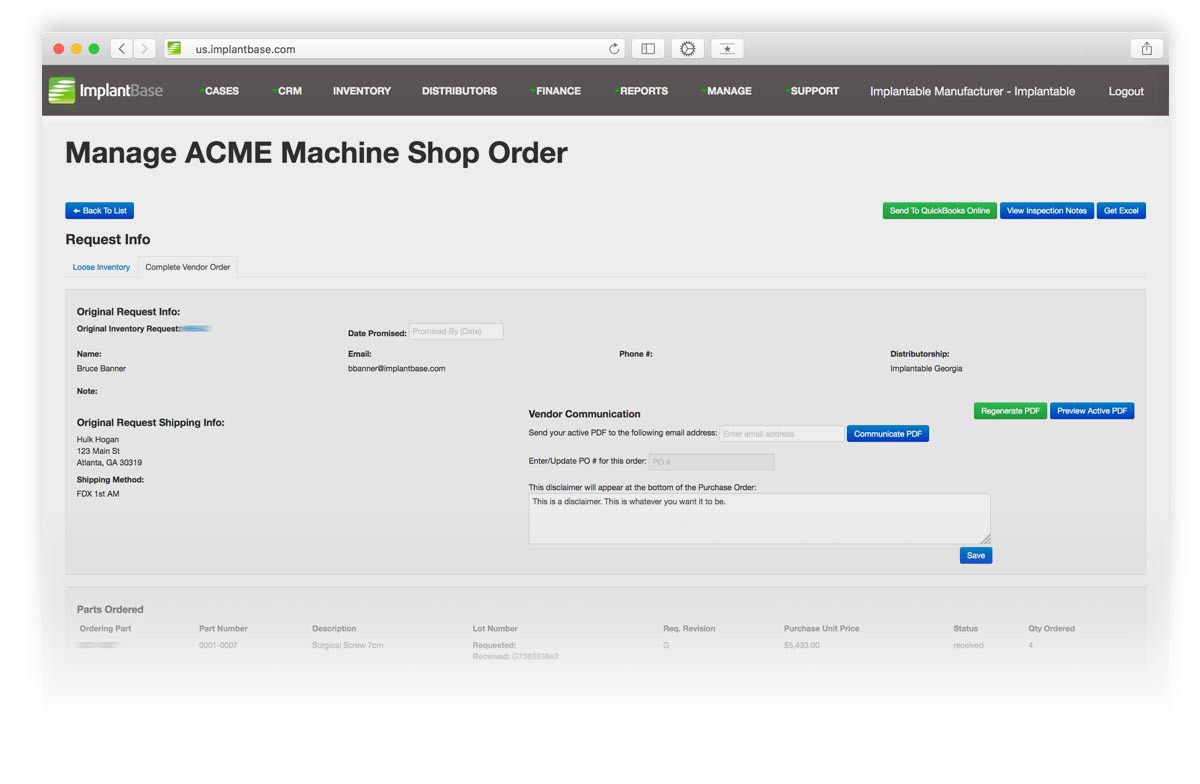
Task: Open the CRM menu
Action: [x=289, y=91]
